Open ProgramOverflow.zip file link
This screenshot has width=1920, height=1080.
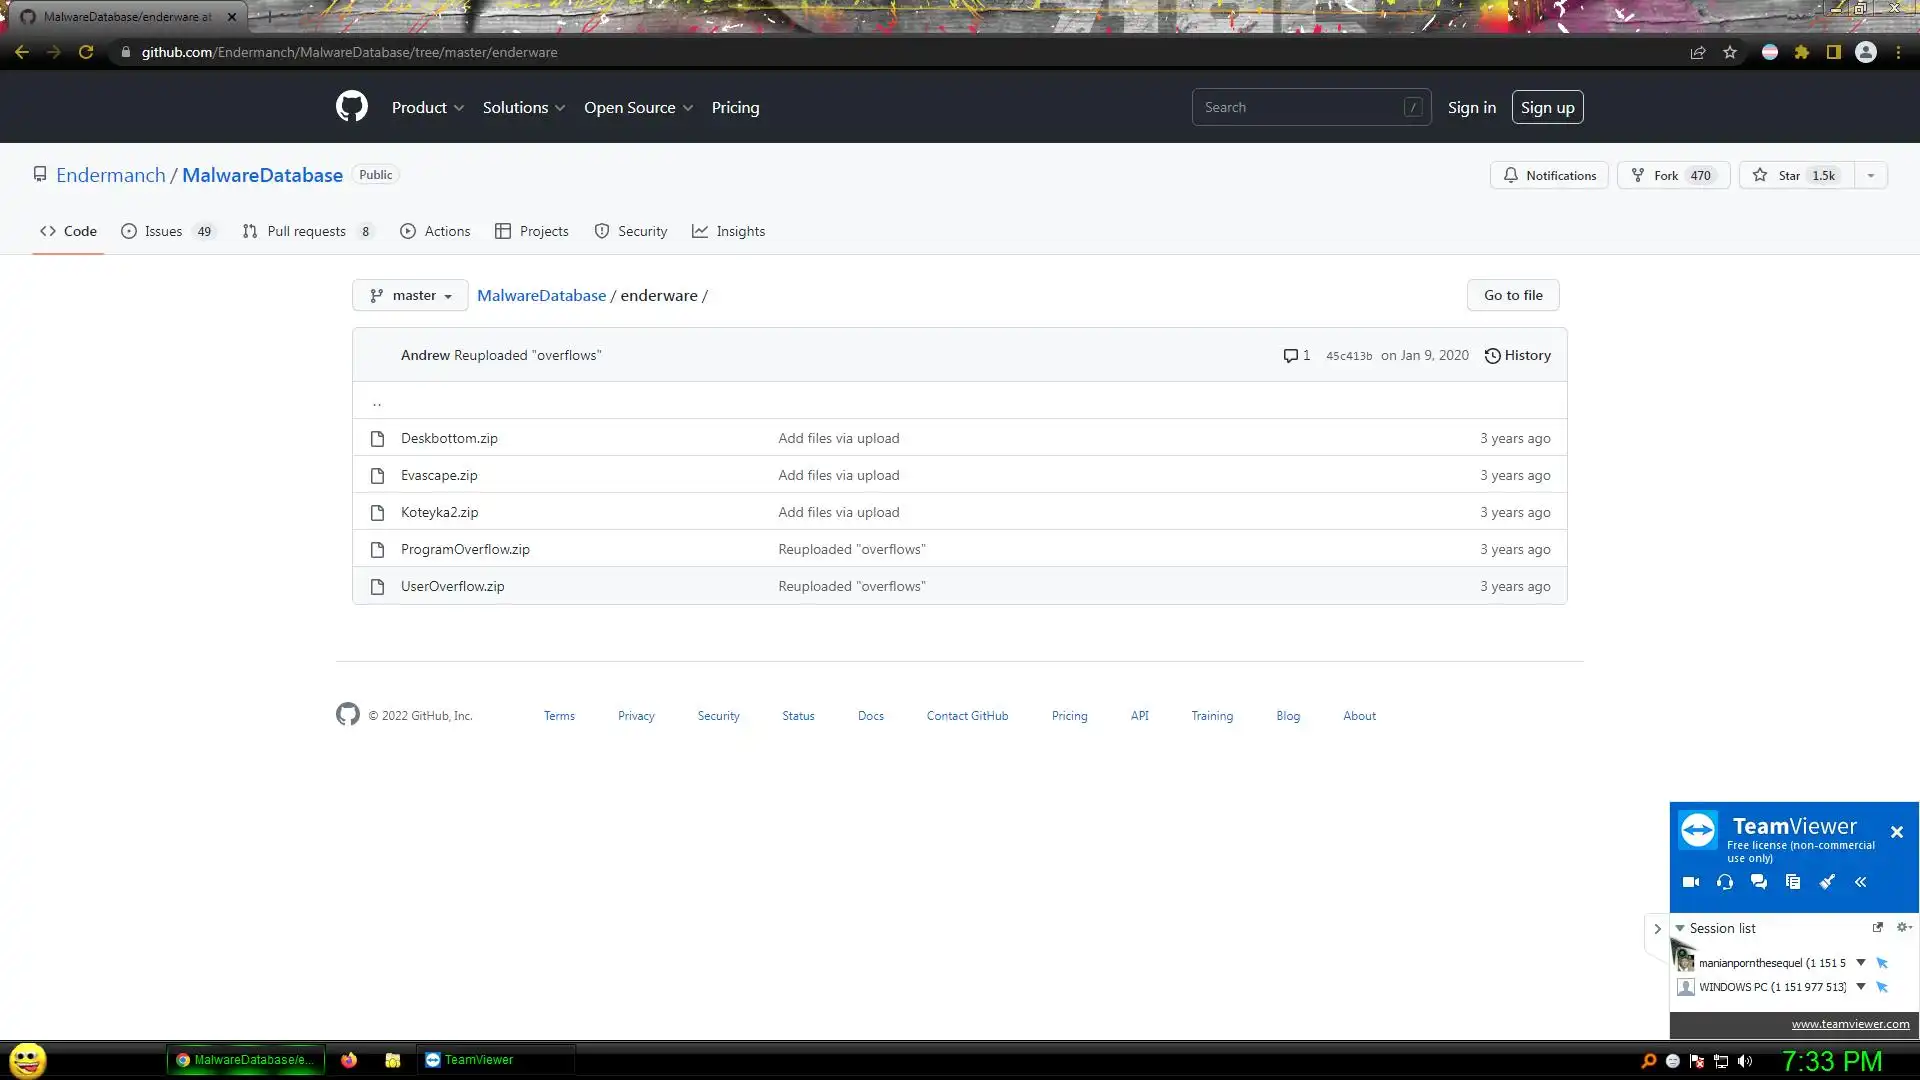[x=465, y=550]
